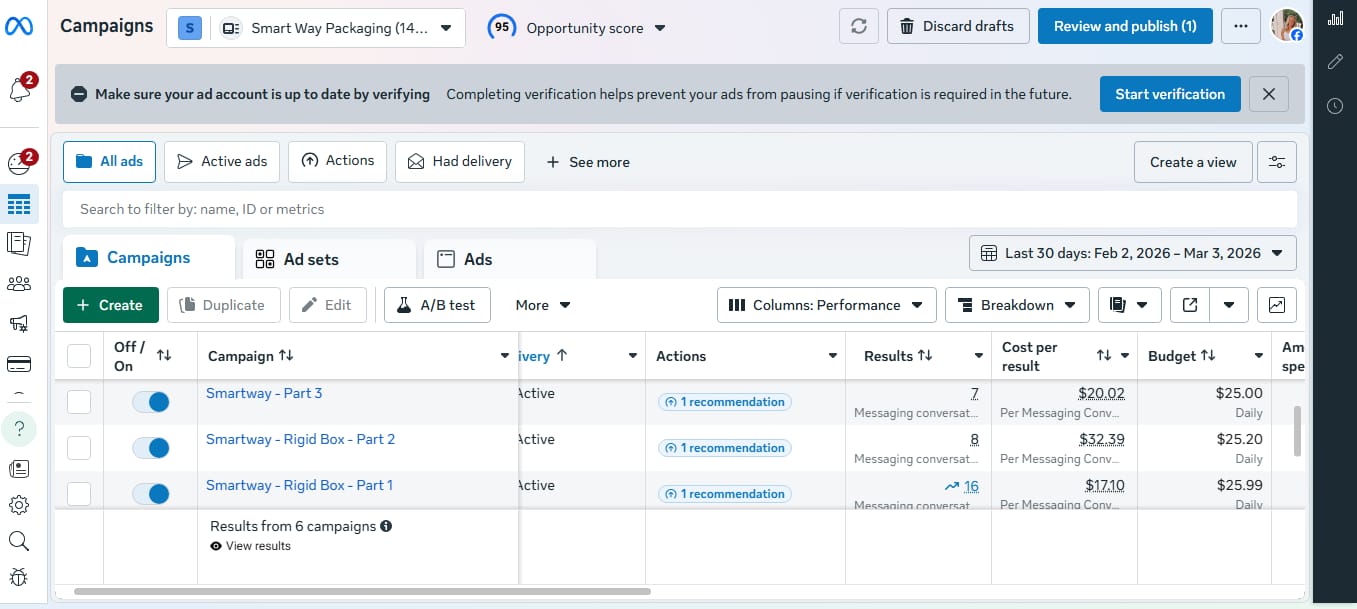Click the Search magnifier in sidebar
The height and width of the screenshot is (609, 1357).
tap(19, 541)
